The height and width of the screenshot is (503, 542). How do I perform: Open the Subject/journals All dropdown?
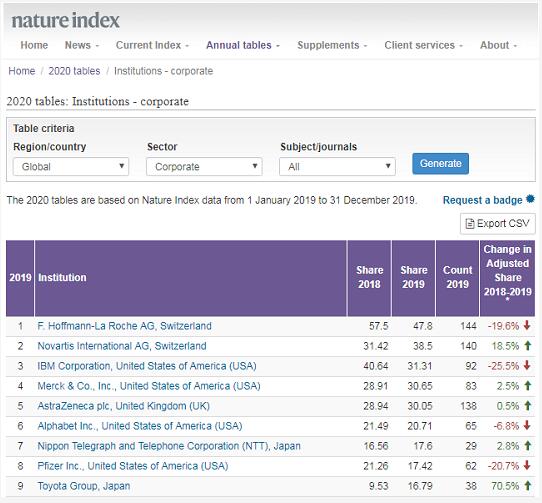tap(337, 167)
